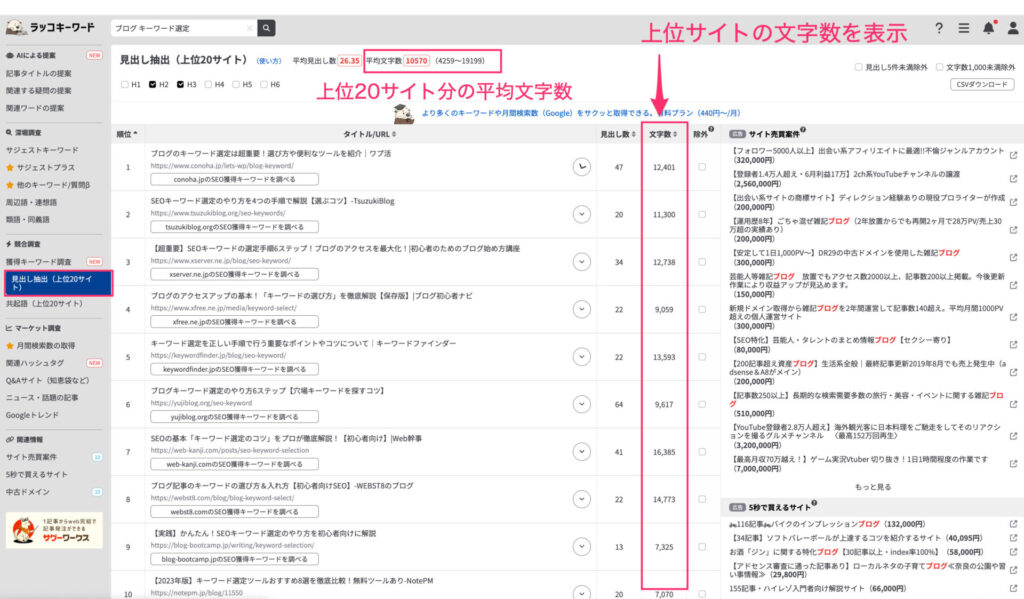Click the search magnifier button
1024x599 pixels.
[266, 28]
